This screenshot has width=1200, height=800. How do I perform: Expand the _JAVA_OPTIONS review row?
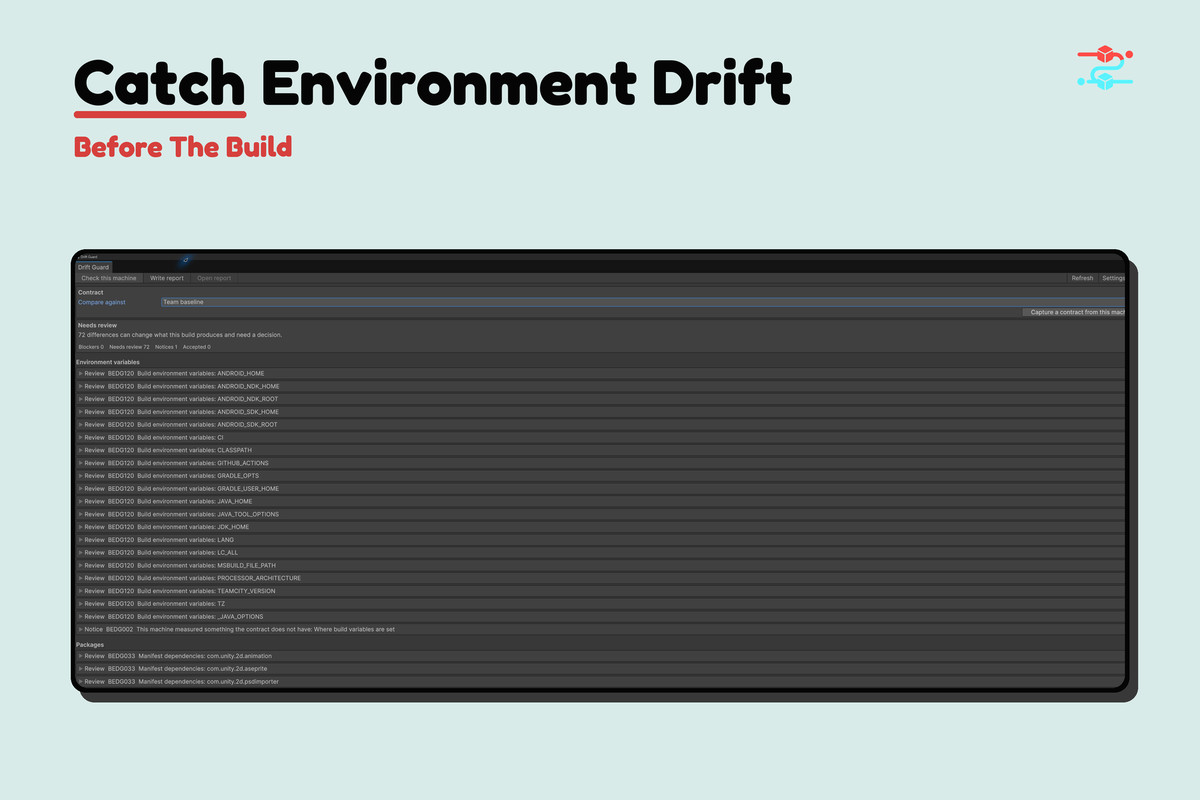click(x=601, y=616)
